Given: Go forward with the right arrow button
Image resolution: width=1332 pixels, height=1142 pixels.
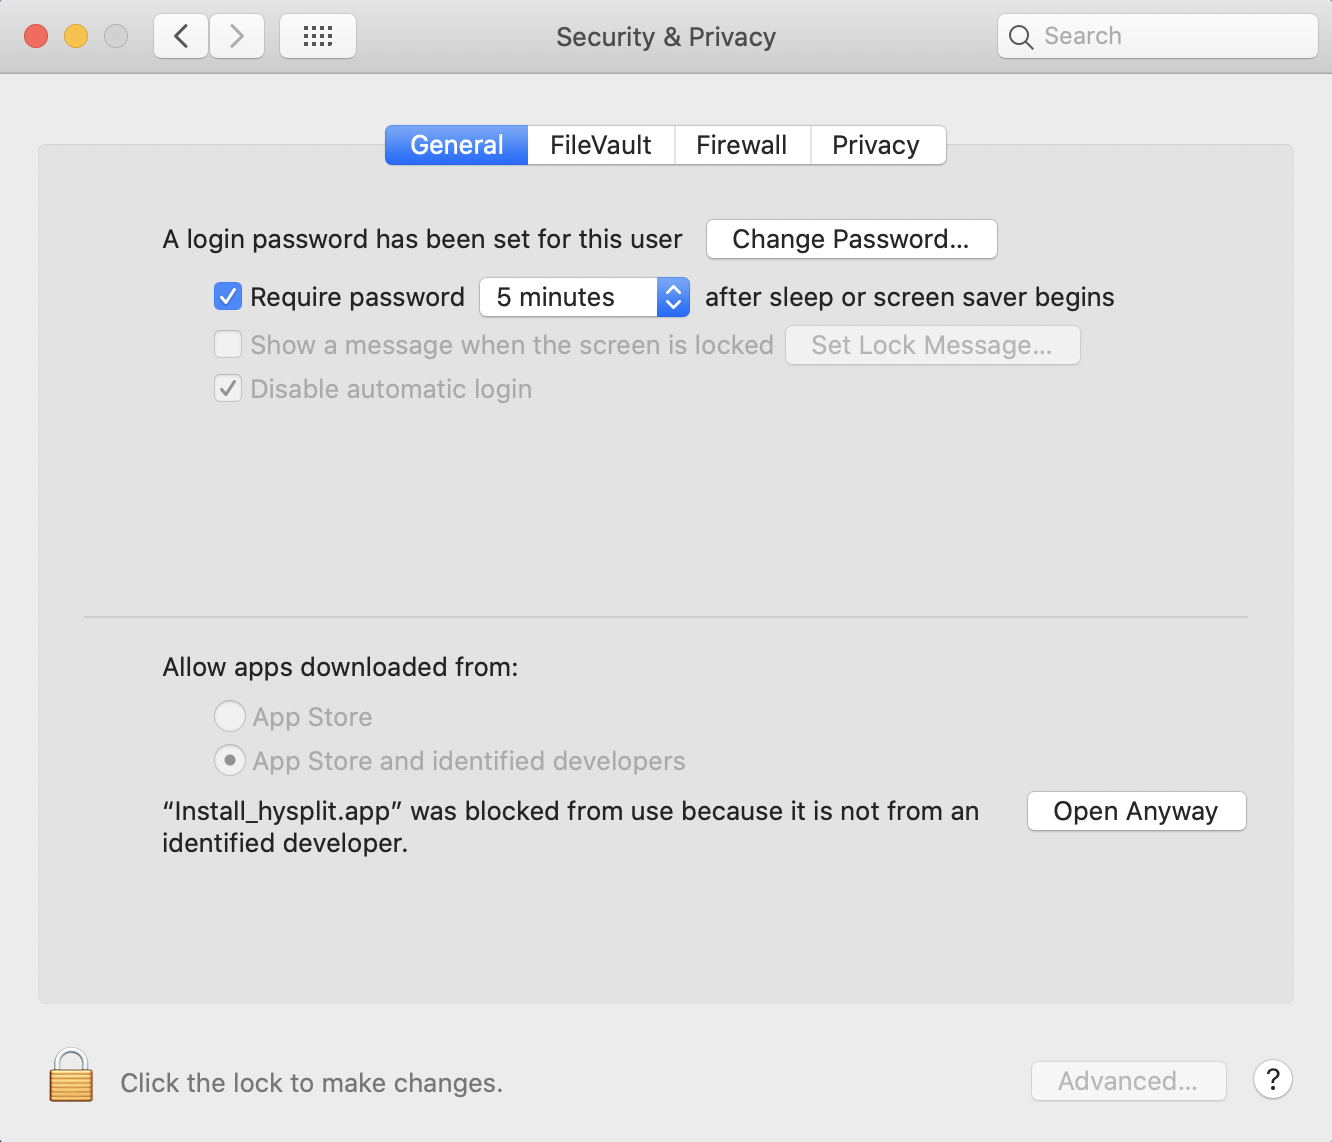Looking at the screenshot, I should click(237, 37).
